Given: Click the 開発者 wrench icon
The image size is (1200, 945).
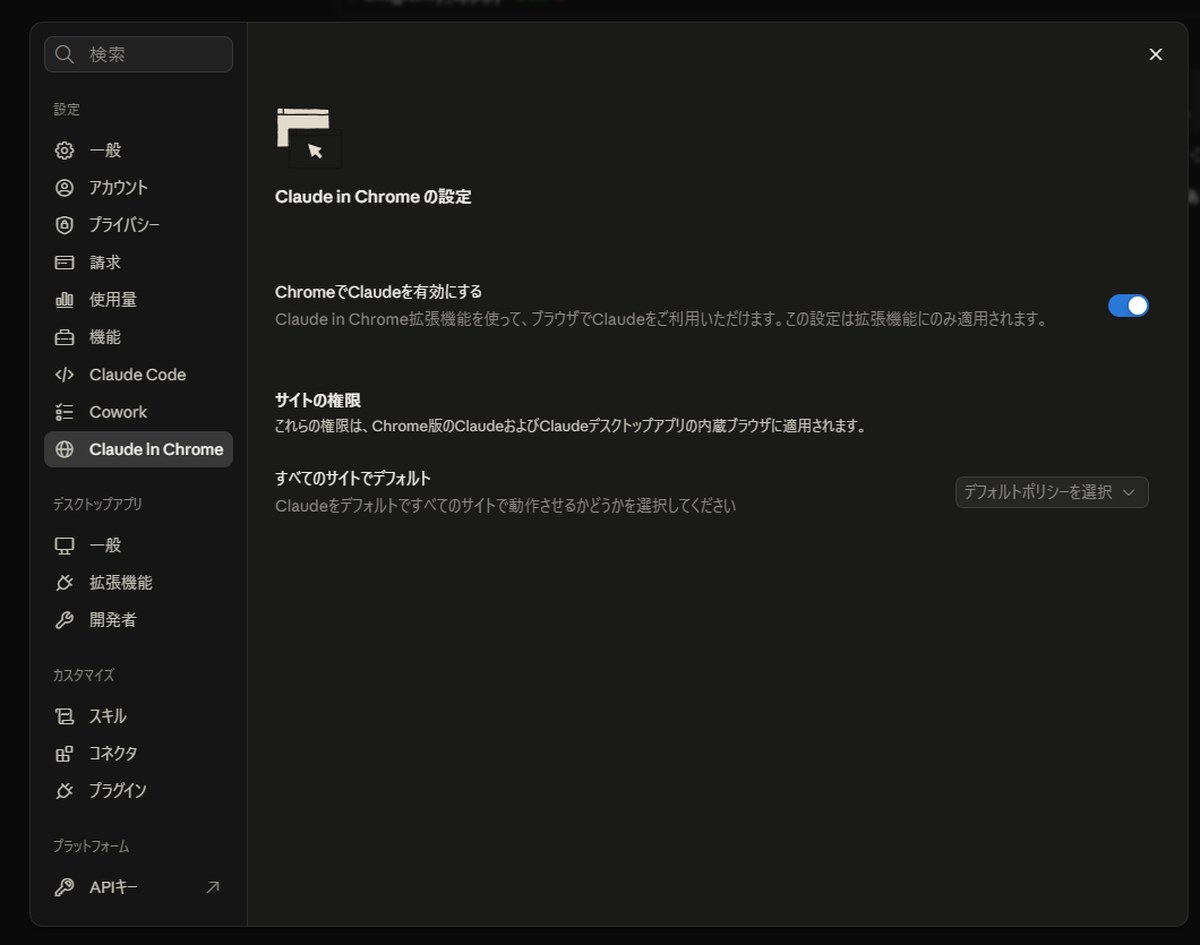Looking at the screenshot, I should point(64,620).
